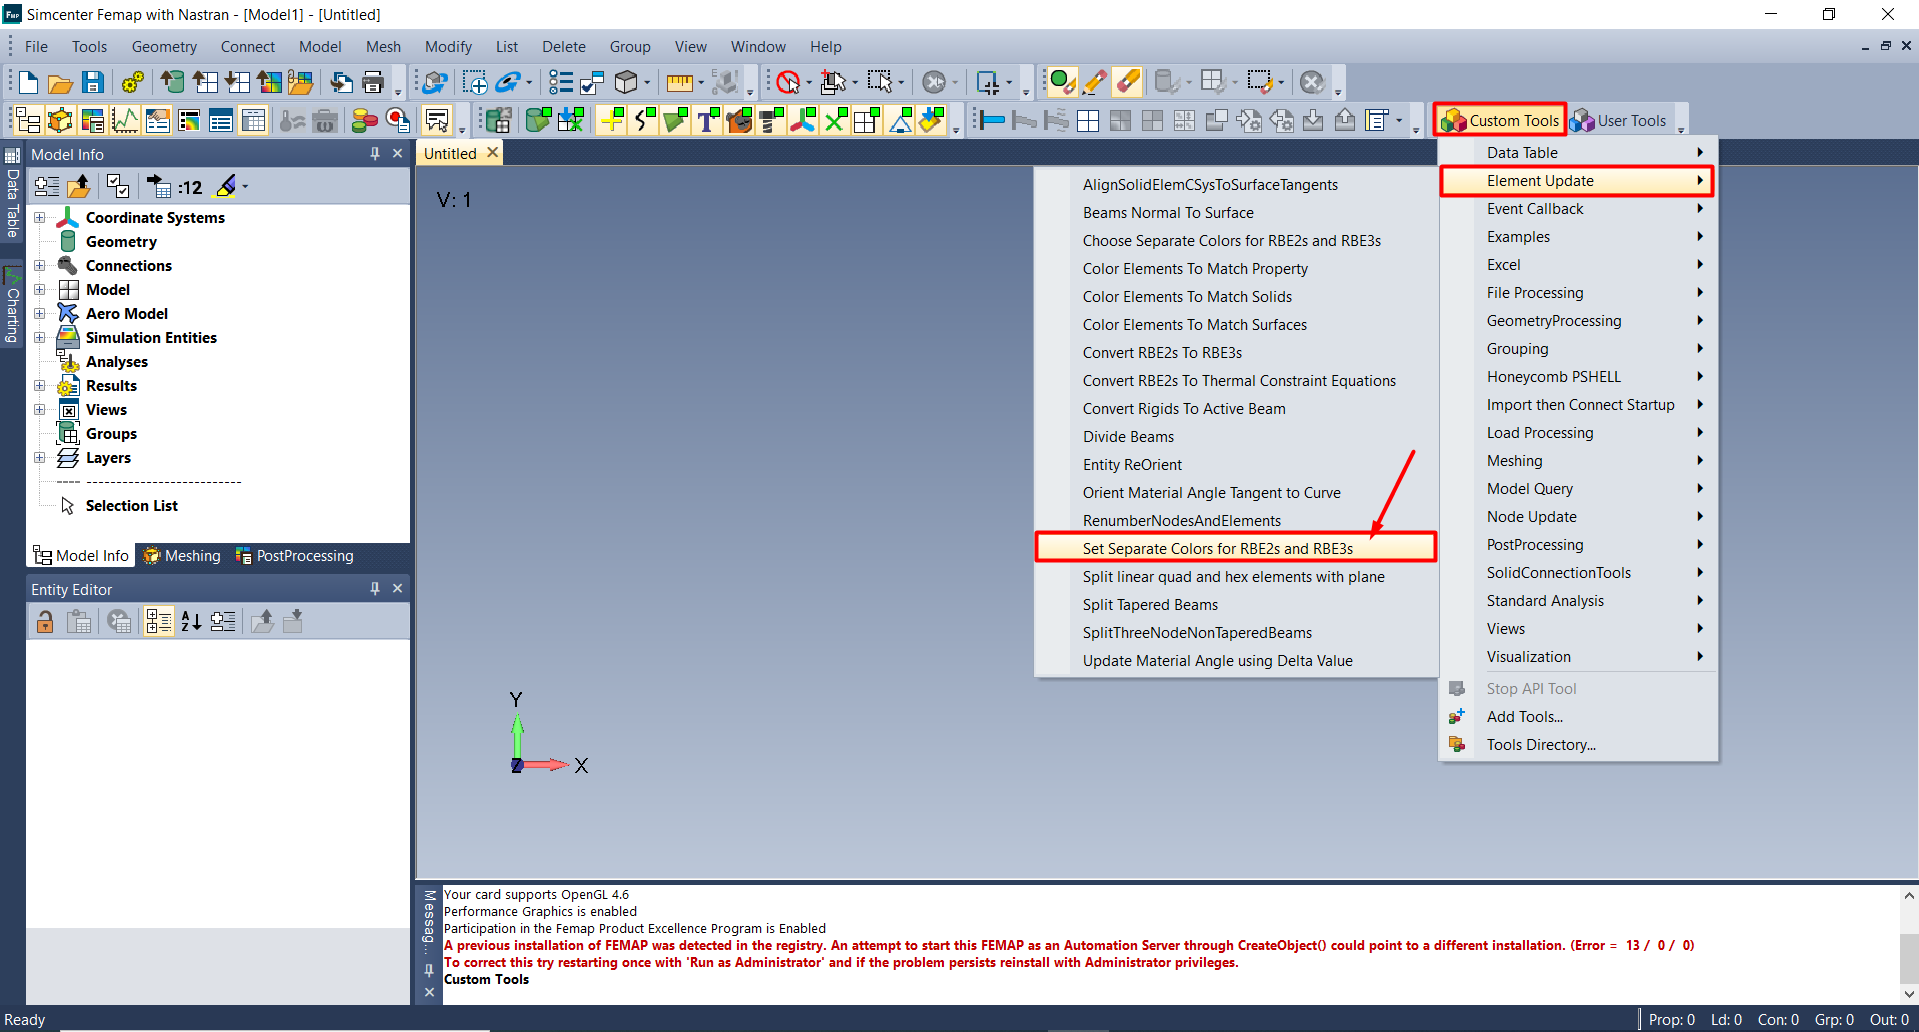Open the Mesh menu
Screen dimensions: 1919x1032
383,47
